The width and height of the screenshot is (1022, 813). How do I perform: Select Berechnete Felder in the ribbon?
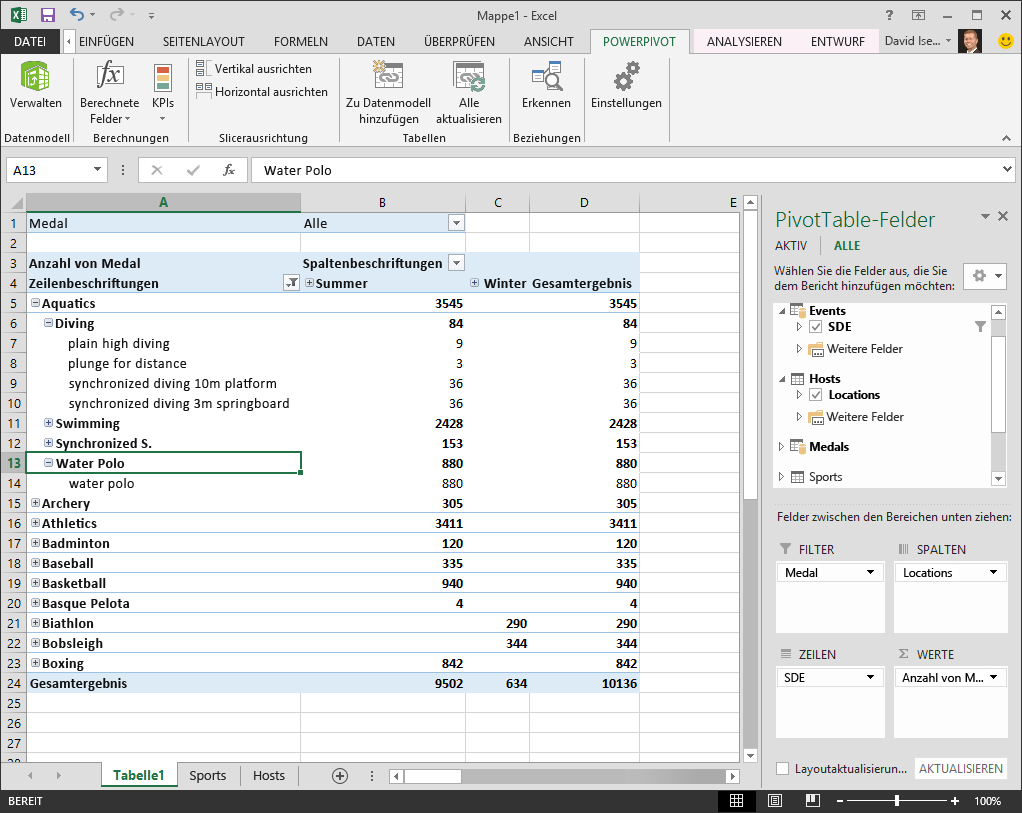(x=109, y=90)
